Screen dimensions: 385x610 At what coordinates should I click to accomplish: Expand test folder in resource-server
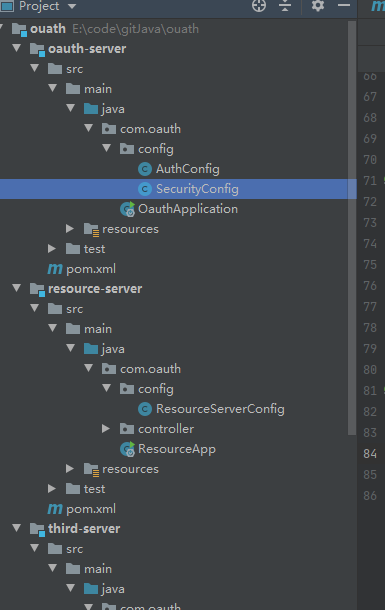pos(52,489)
